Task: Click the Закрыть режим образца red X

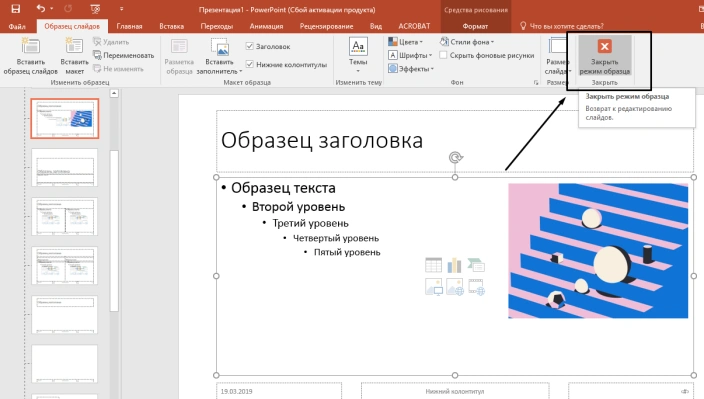Action: pos(604,46)
